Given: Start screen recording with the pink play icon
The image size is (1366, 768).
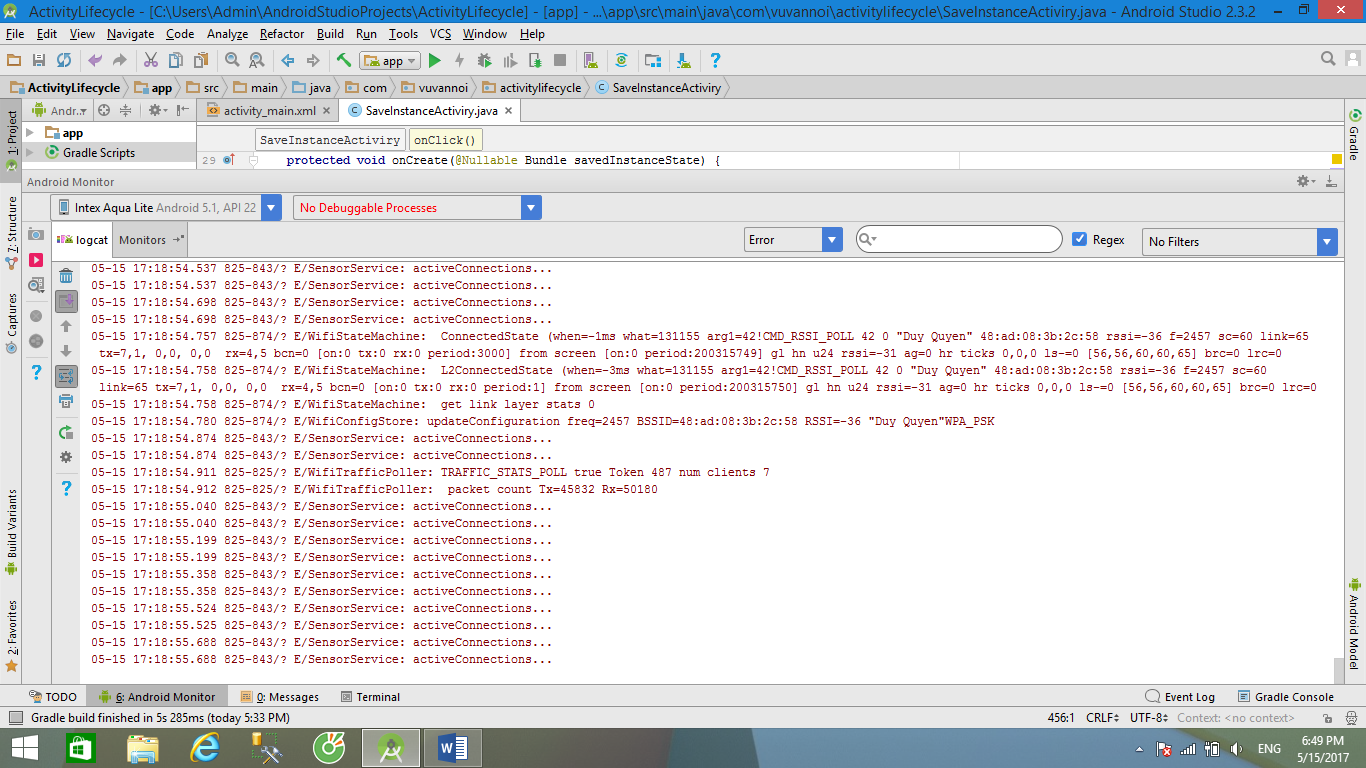Looking at the screenshot, I should point(36,260).
